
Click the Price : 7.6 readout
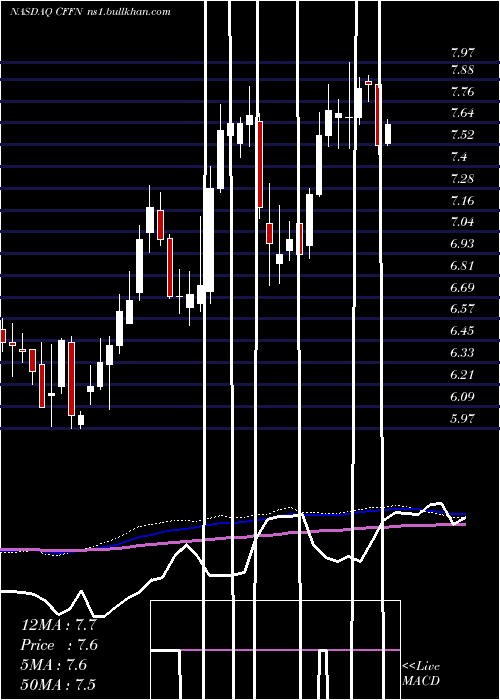[x=58, y=645]
